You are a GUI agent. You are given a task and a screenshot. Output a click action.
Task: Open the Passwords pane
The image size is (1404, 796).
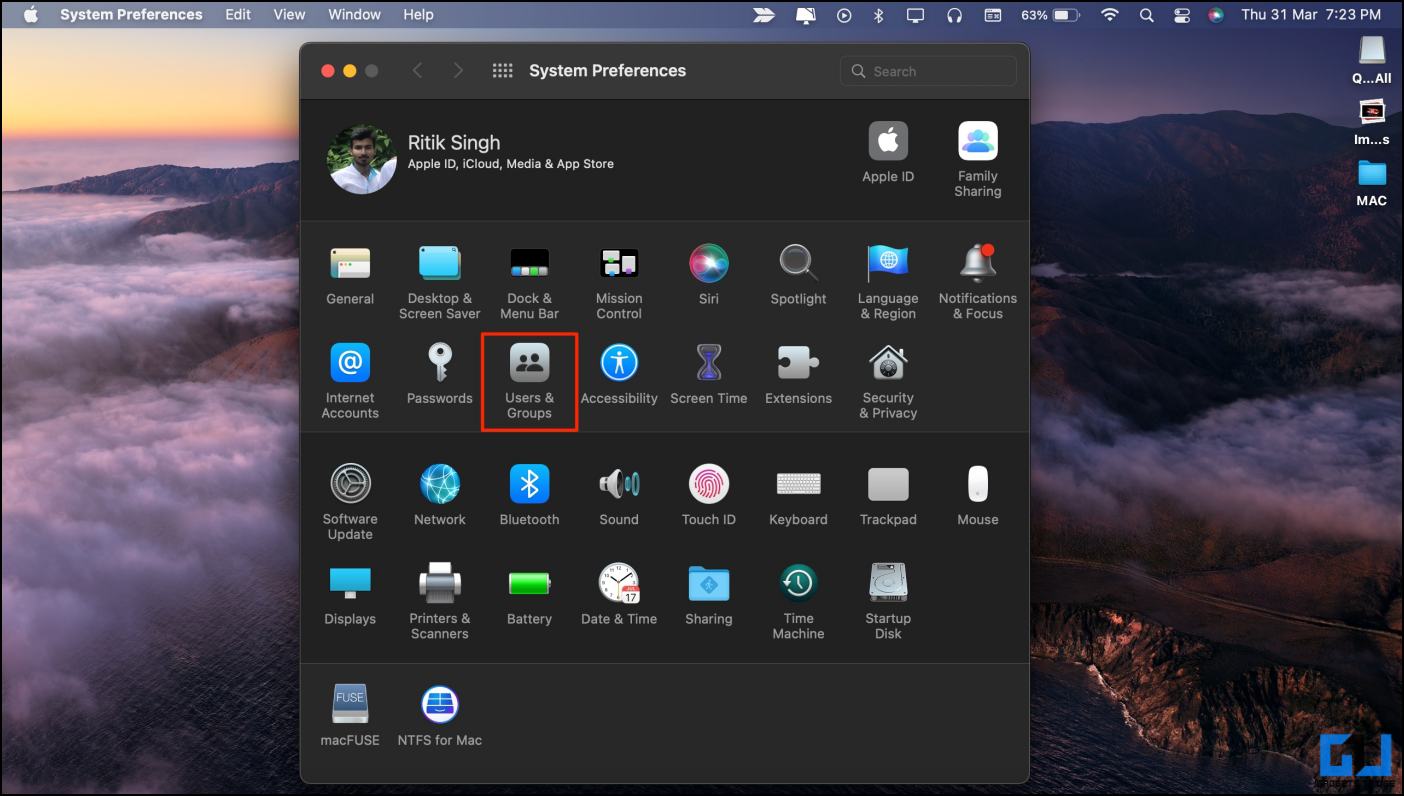[x=440, y=375]
